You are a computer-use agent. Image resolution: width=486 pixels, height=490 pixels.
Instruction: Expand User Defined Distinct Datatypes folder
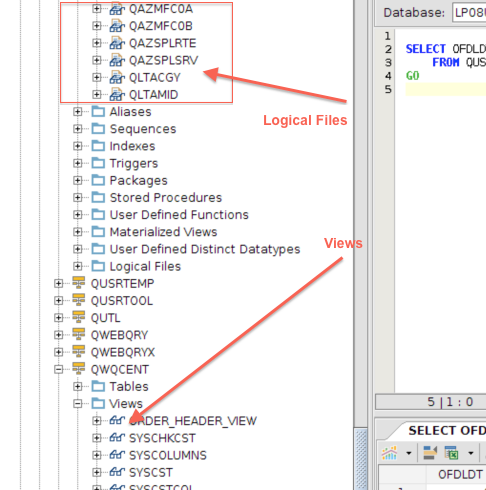click(78, 249)
